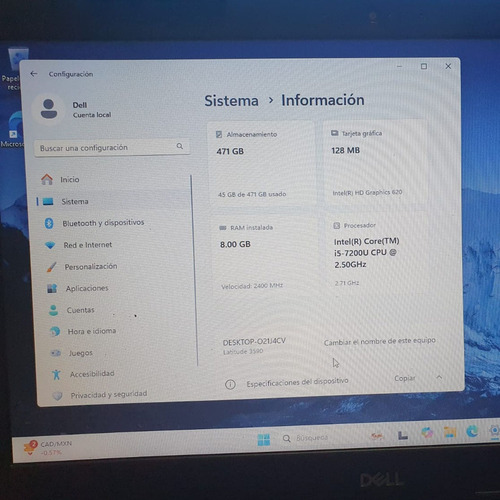Viewport: 500px width, 500px height.
Task: Open the Windows Start menu
Action: [264, 440]
